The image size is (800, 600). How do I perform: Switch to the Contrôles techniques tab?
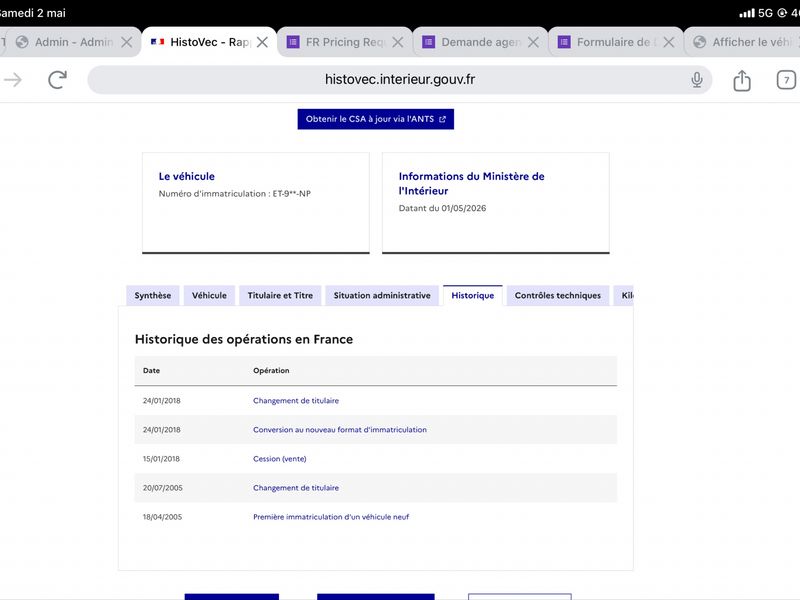click(x=558, y=295)
